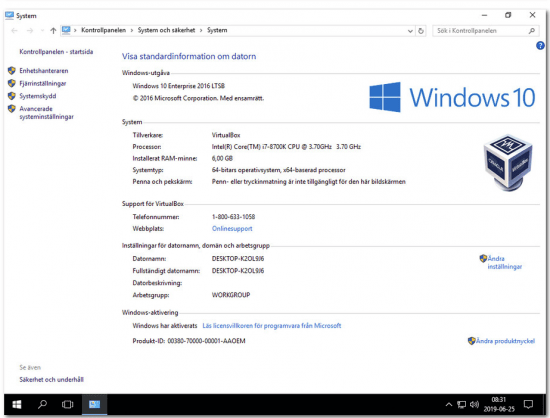Click shield icon beside Avancerade systeminställningar
Image resolution: width=550 pixels, height=418 pixels.
tap(12, 109)
